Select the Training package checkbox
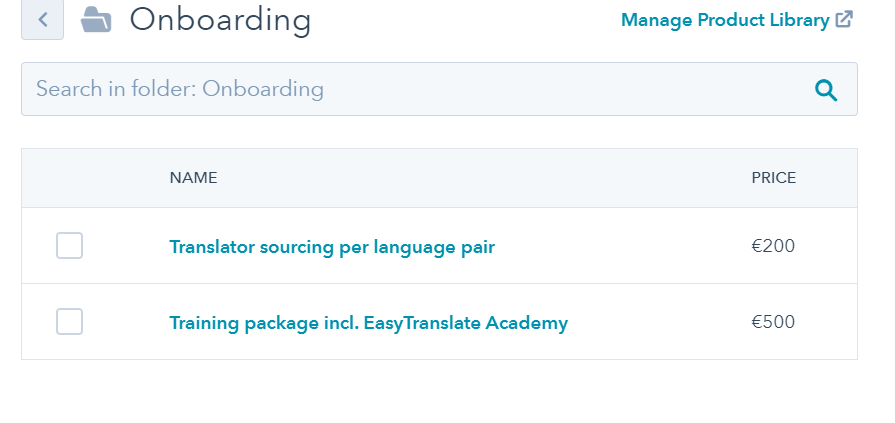The image size is (895, 423). coord(69,322)
